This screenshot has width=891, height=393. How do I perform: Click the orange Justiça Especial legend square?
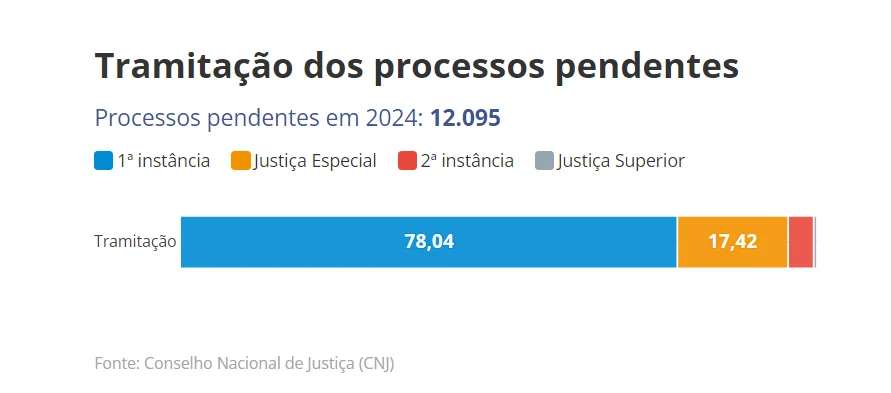point(240,161)
